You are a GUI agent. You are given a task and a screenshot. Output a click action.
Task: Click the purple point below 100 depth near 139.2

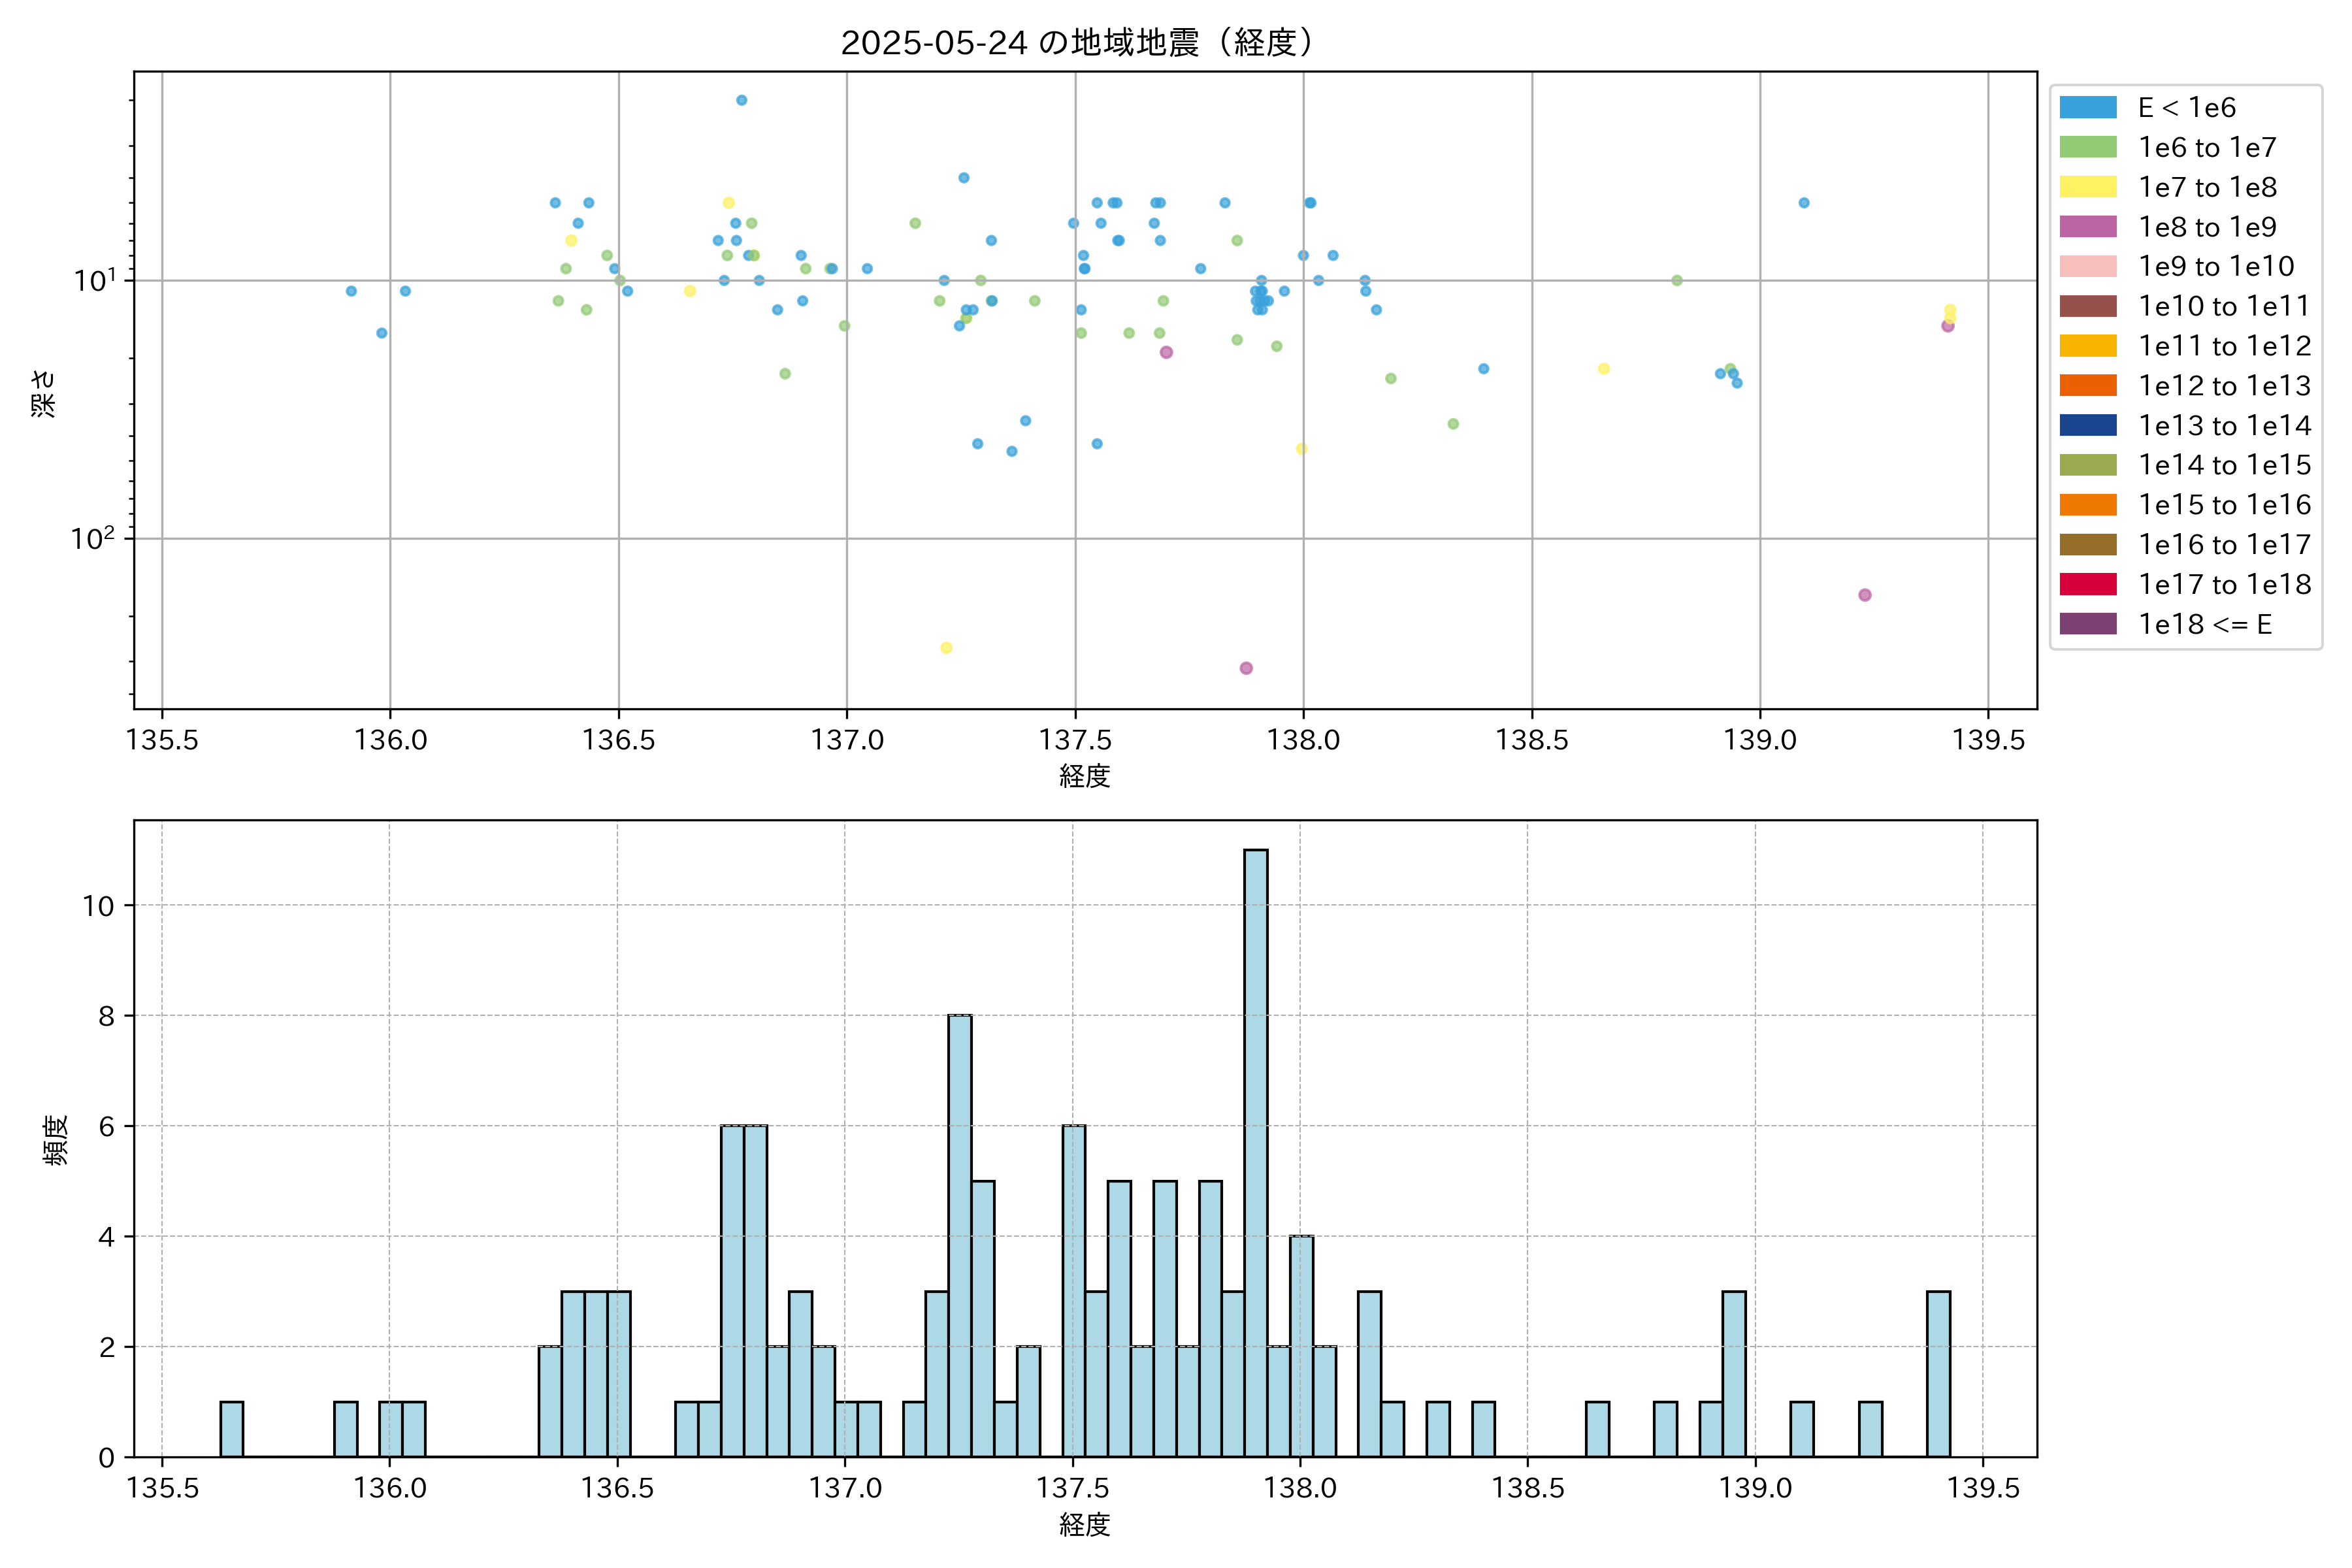click(1865, 595)
